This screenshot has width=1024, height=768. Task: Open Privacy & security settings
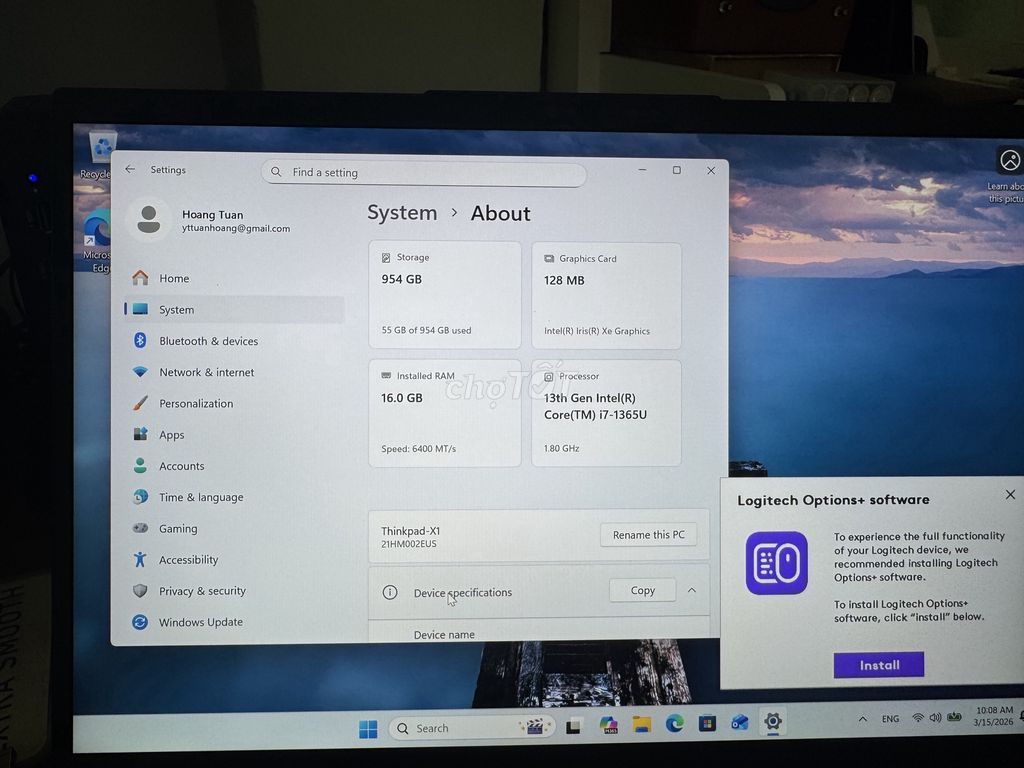pos(234,591)
